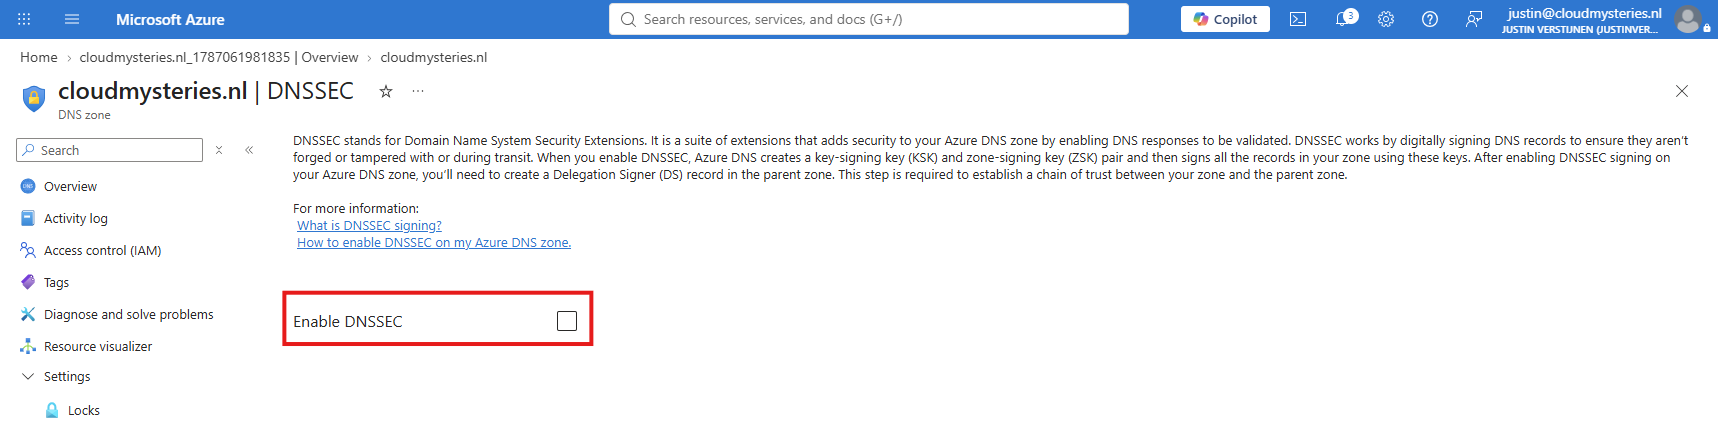This screenshot has width=1718, height=422.
Task: Open the Microsoft apps grid launcher
Action: 24,19
